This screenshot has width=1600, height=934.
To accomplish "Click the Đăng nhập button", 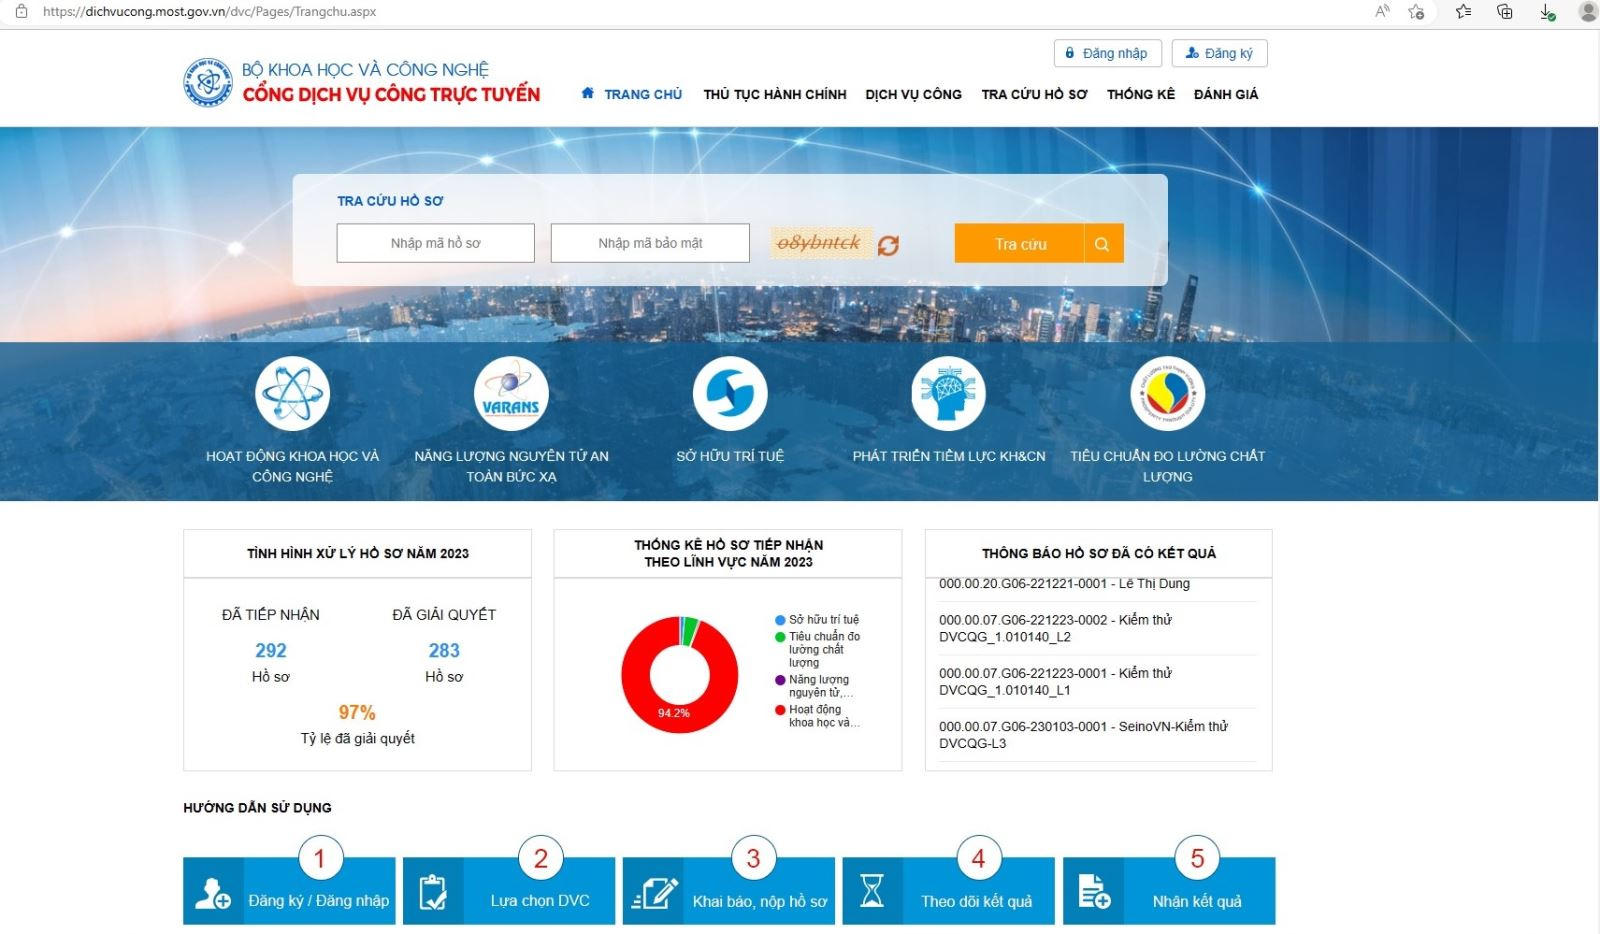I will point(1107,54).
